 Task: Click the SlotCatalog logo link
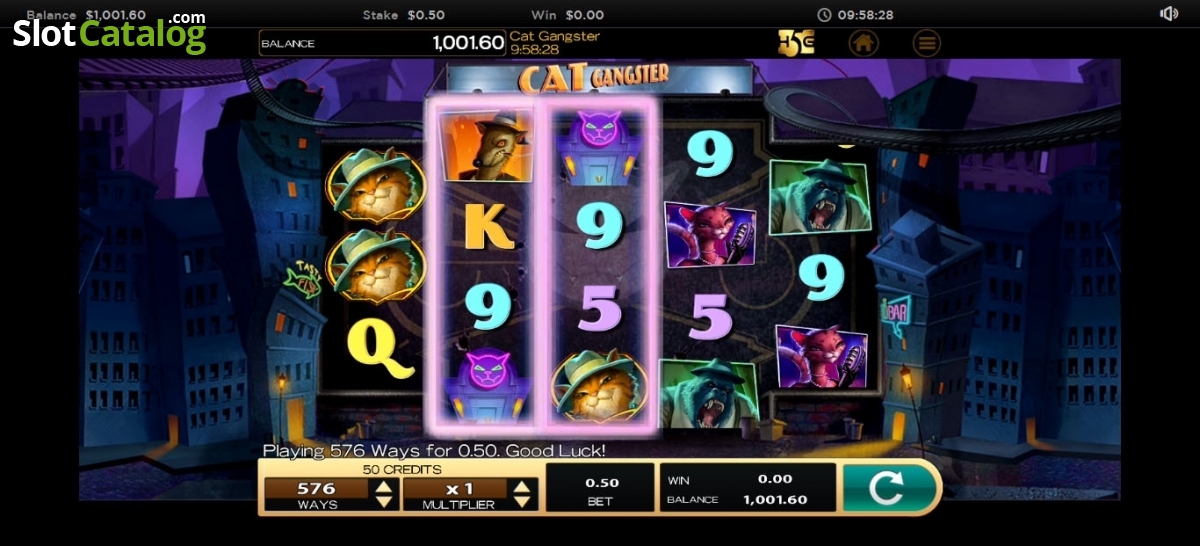[109, 33]
